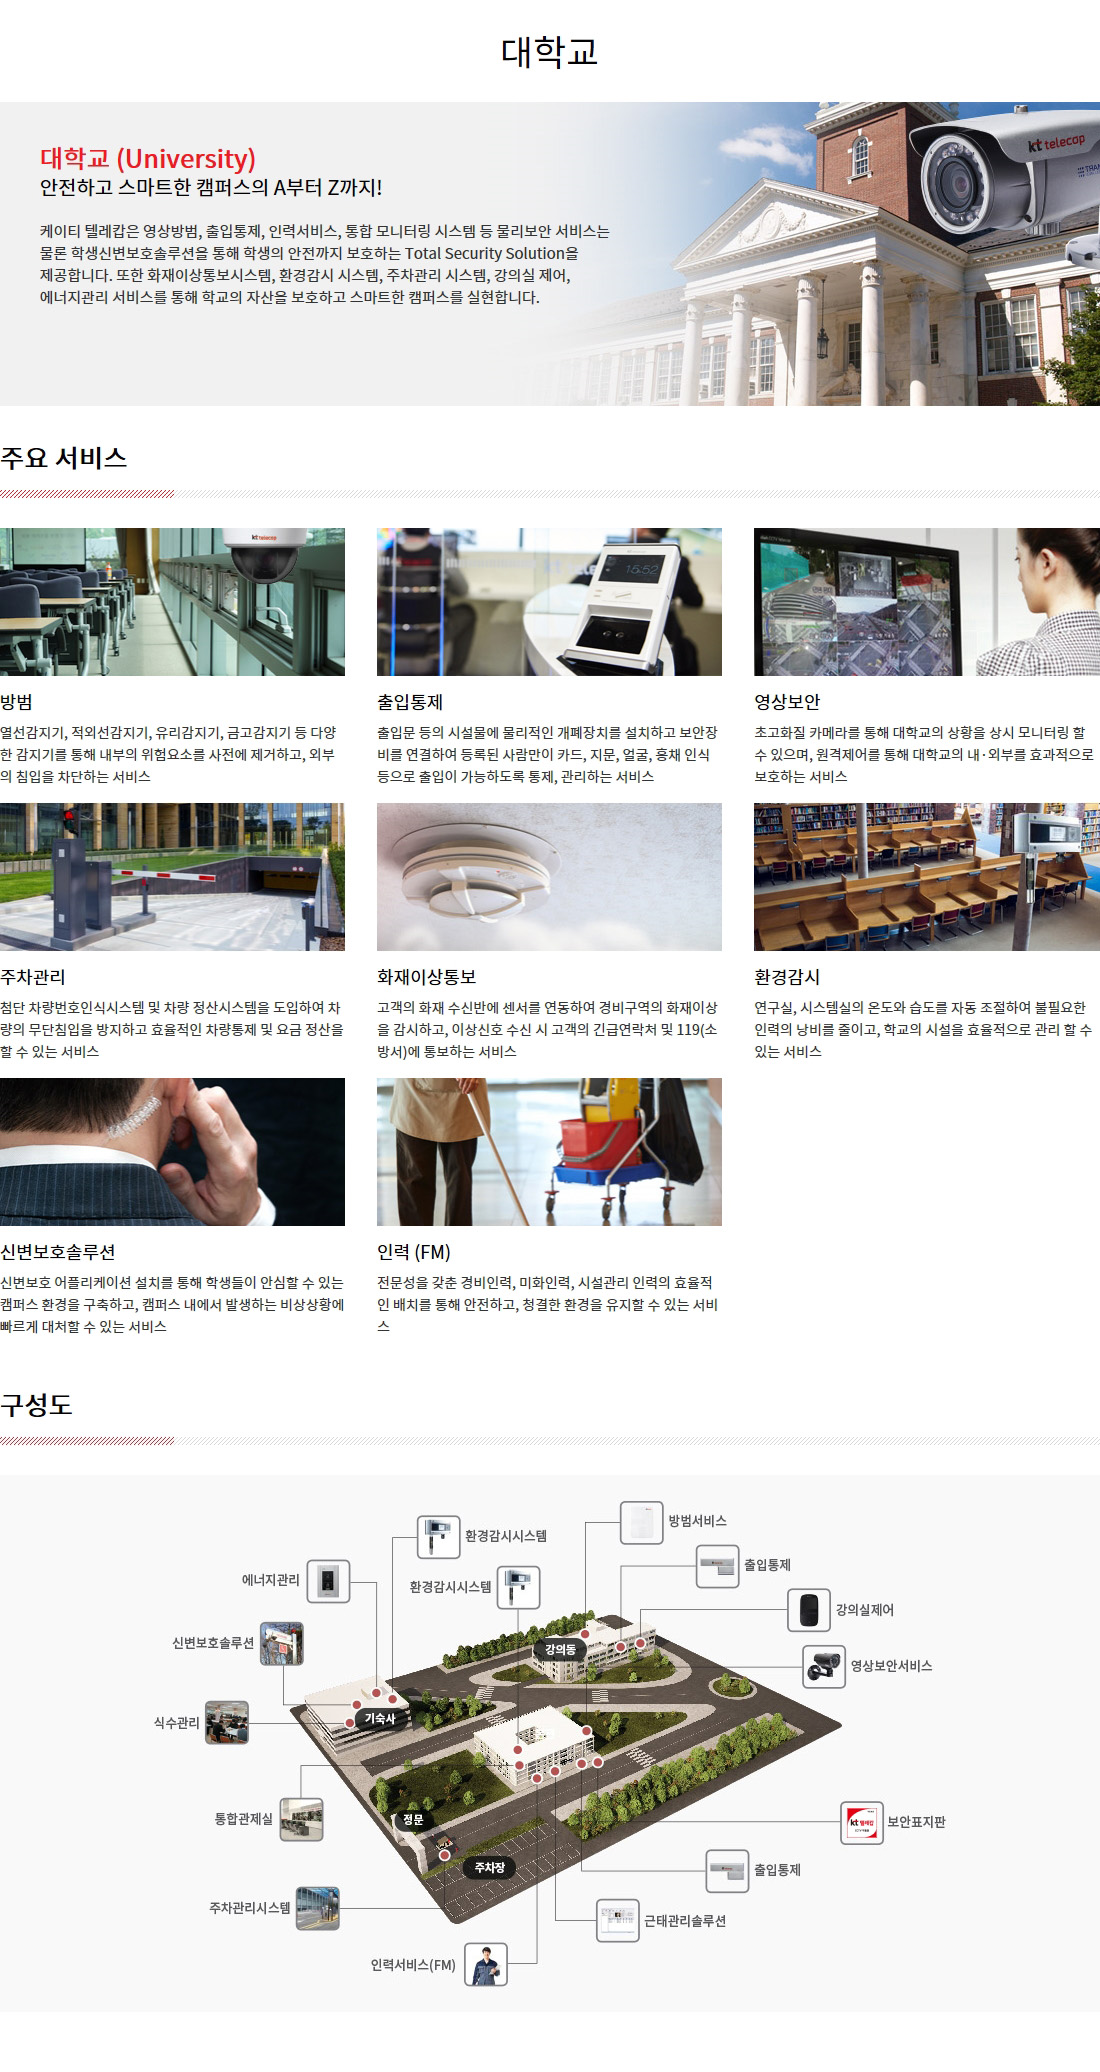Screen dimensions: 1100x2072
Task: Click the 강의실제어 black device icon
Action: (808, 1610)
